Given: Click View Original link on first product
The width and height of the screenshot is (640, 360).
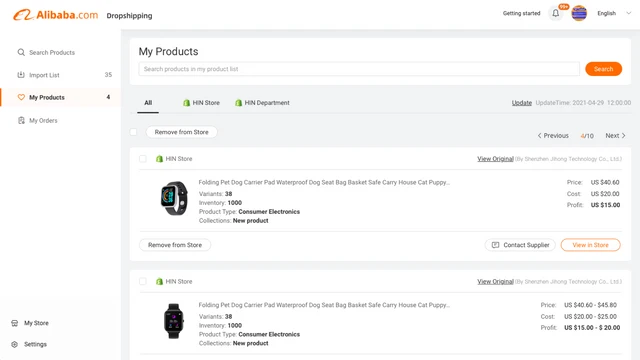Looking at the screenshot, I should [496, 159].
